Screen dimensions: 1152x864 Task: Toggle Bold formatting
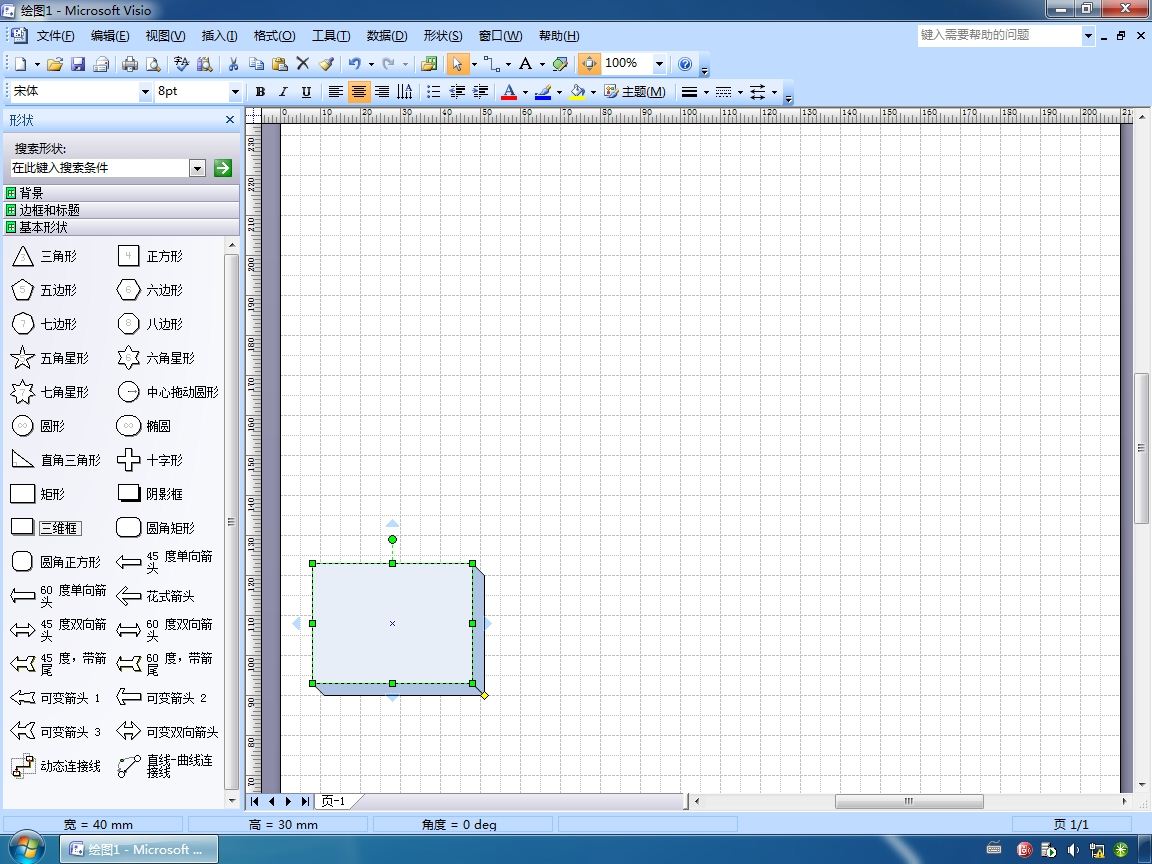[x=260, y=92]
